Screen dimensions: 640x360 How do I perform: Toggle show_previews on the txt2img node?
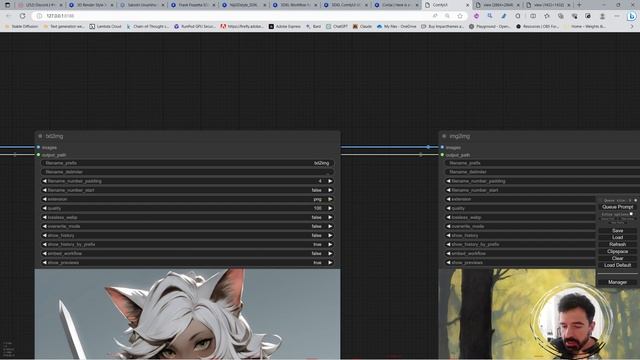pyautogui.click(x=187, y=263)
